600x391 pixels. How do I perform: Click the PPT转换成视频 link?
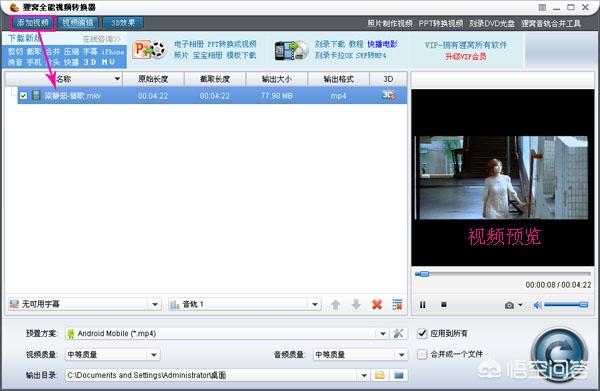tap(232, 44)
